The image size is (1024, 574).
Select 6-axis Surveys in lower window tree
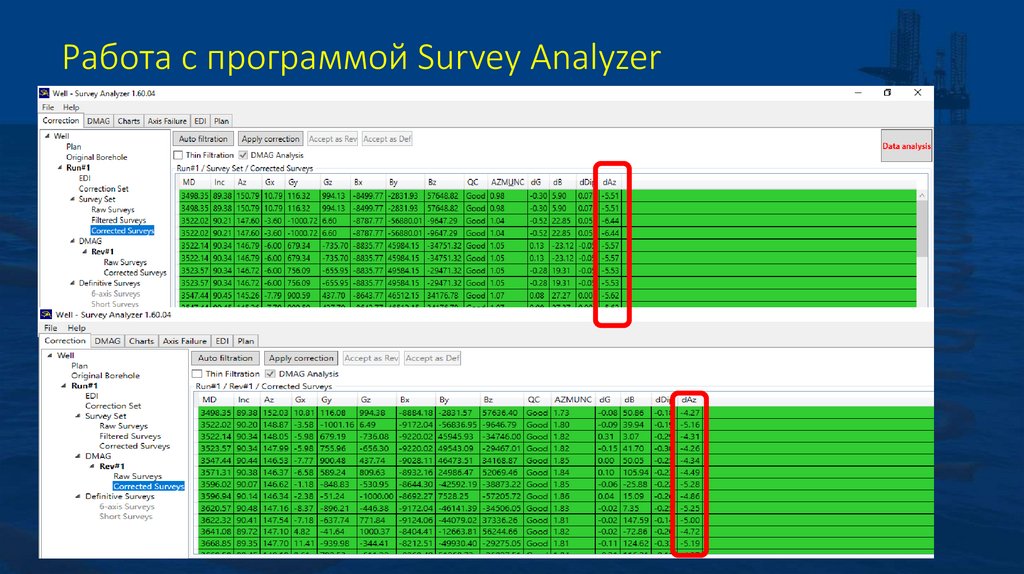pos(127,506)
